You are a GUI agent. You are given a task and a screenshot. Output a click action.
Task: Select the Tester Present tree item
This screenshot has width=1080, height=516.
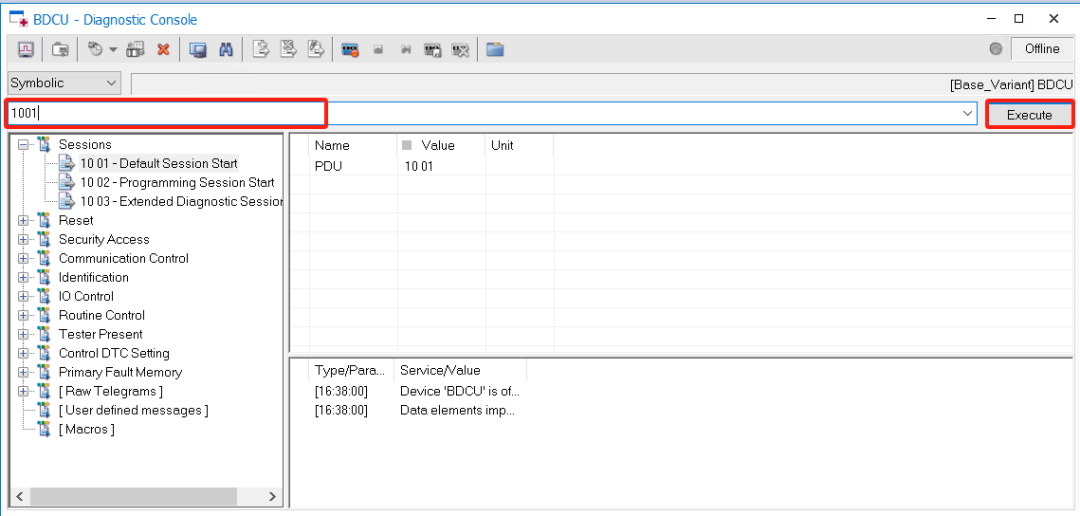101,334
